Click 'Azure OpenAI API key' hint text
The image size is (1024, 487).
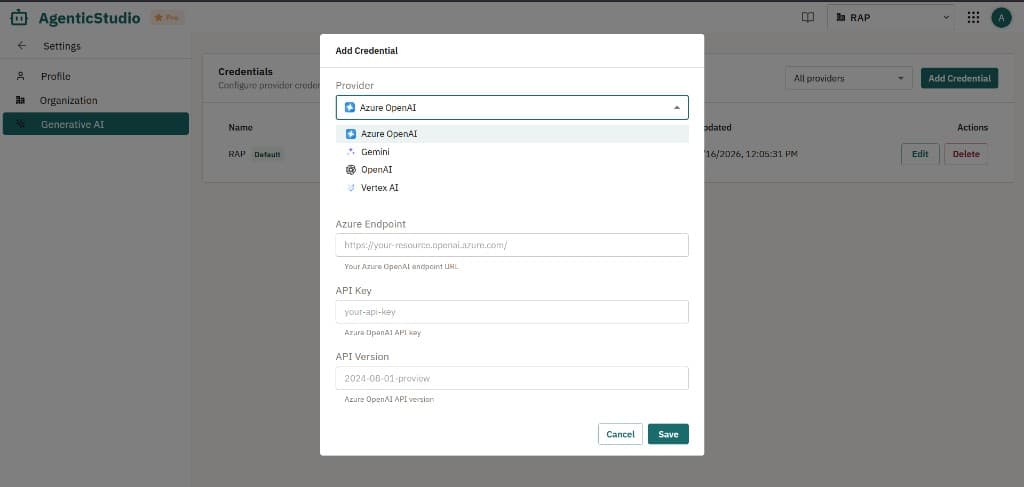point(383,332)
